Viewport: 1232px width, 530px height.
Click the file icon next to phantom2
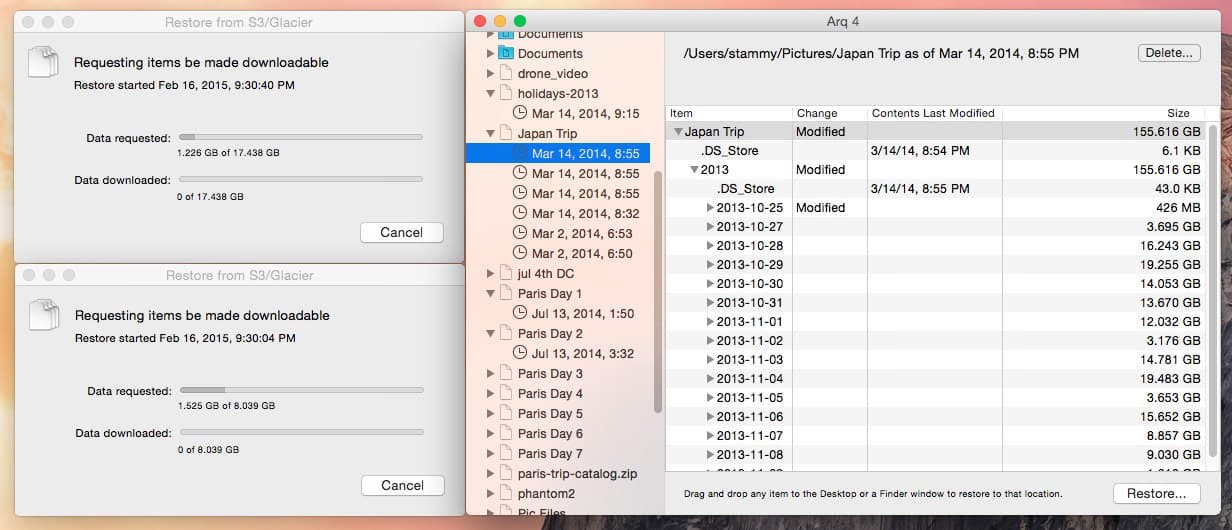(x=505, y=493)
